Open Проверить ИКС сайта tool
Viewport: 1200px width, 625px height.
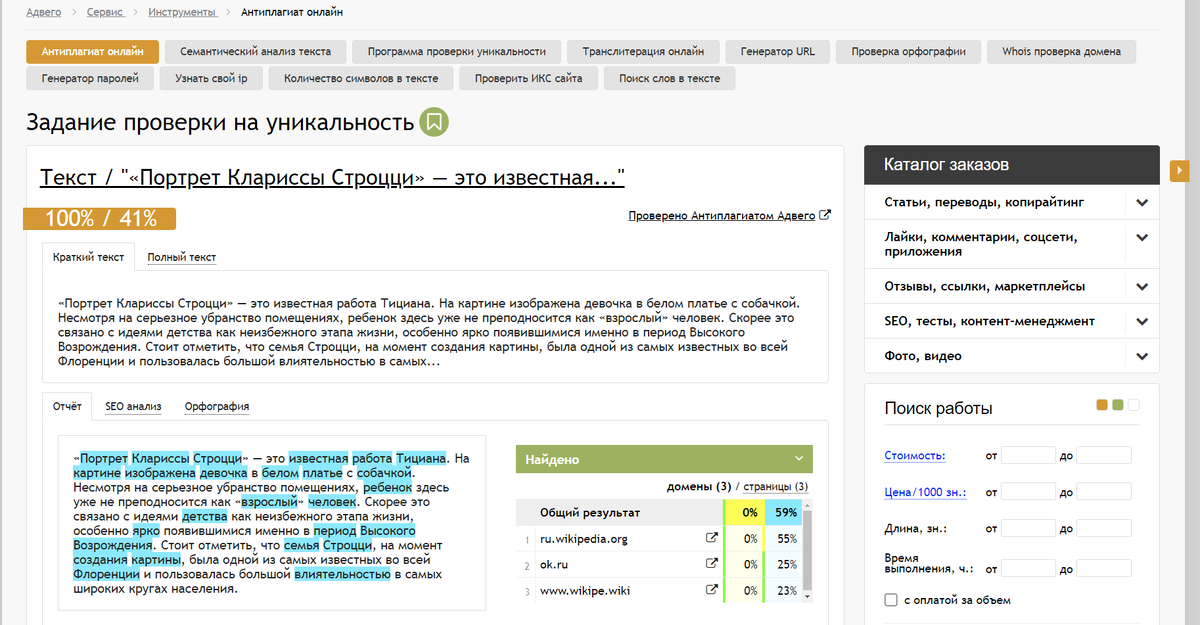click(x=529, y=78)
